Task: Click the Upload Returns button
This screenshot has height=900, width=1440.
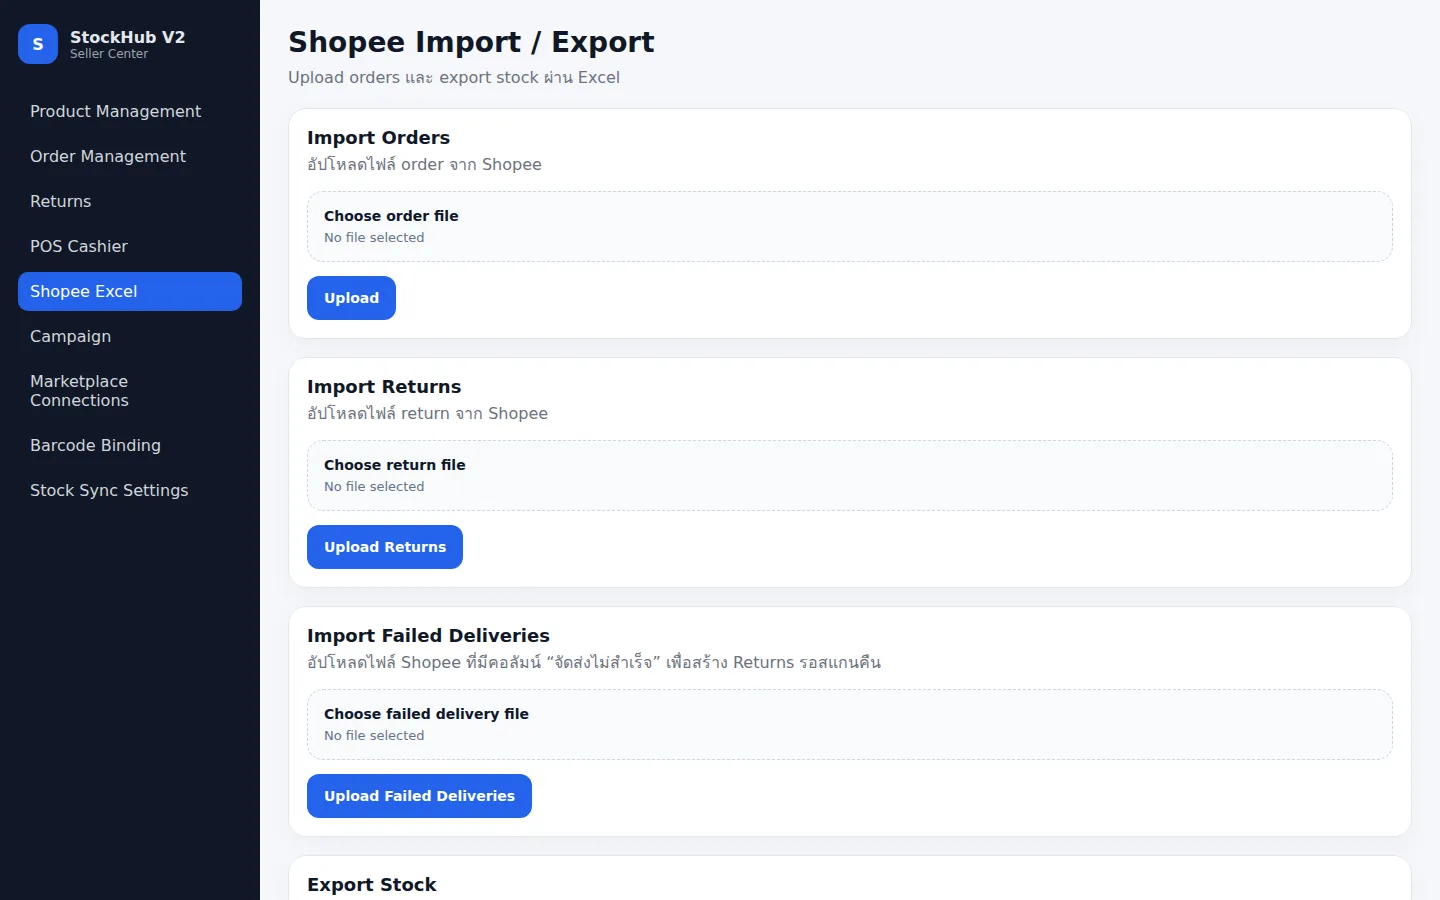Action: pyautogui.click(x=385, y=547)
